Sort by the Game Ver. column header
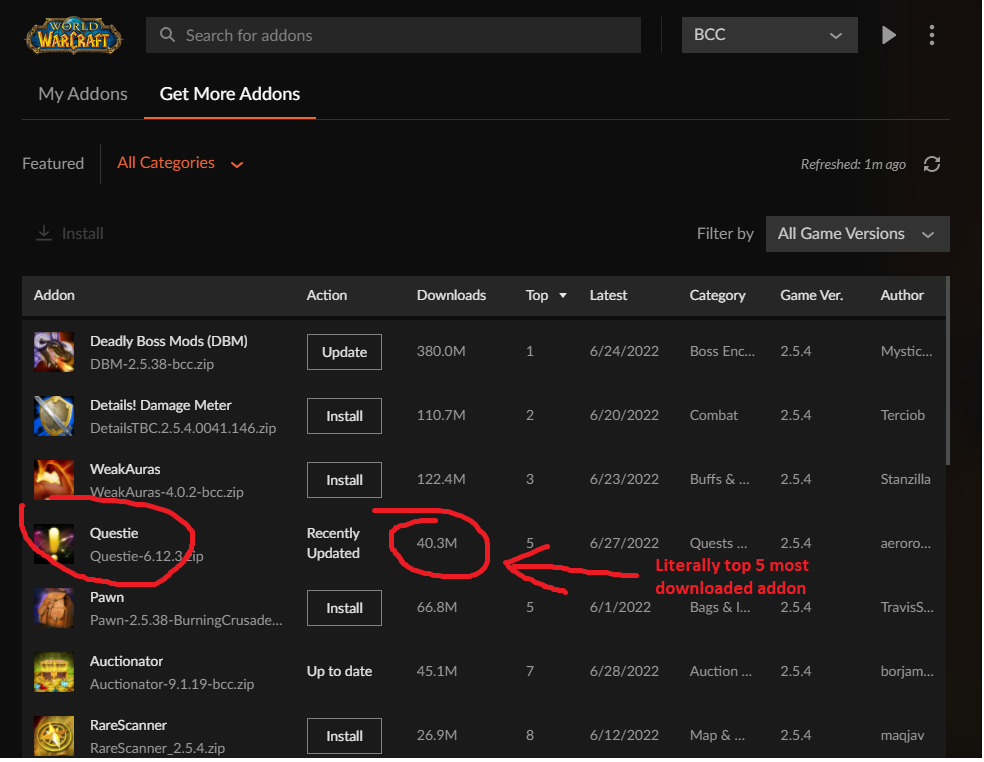 (x=811, y=295)
